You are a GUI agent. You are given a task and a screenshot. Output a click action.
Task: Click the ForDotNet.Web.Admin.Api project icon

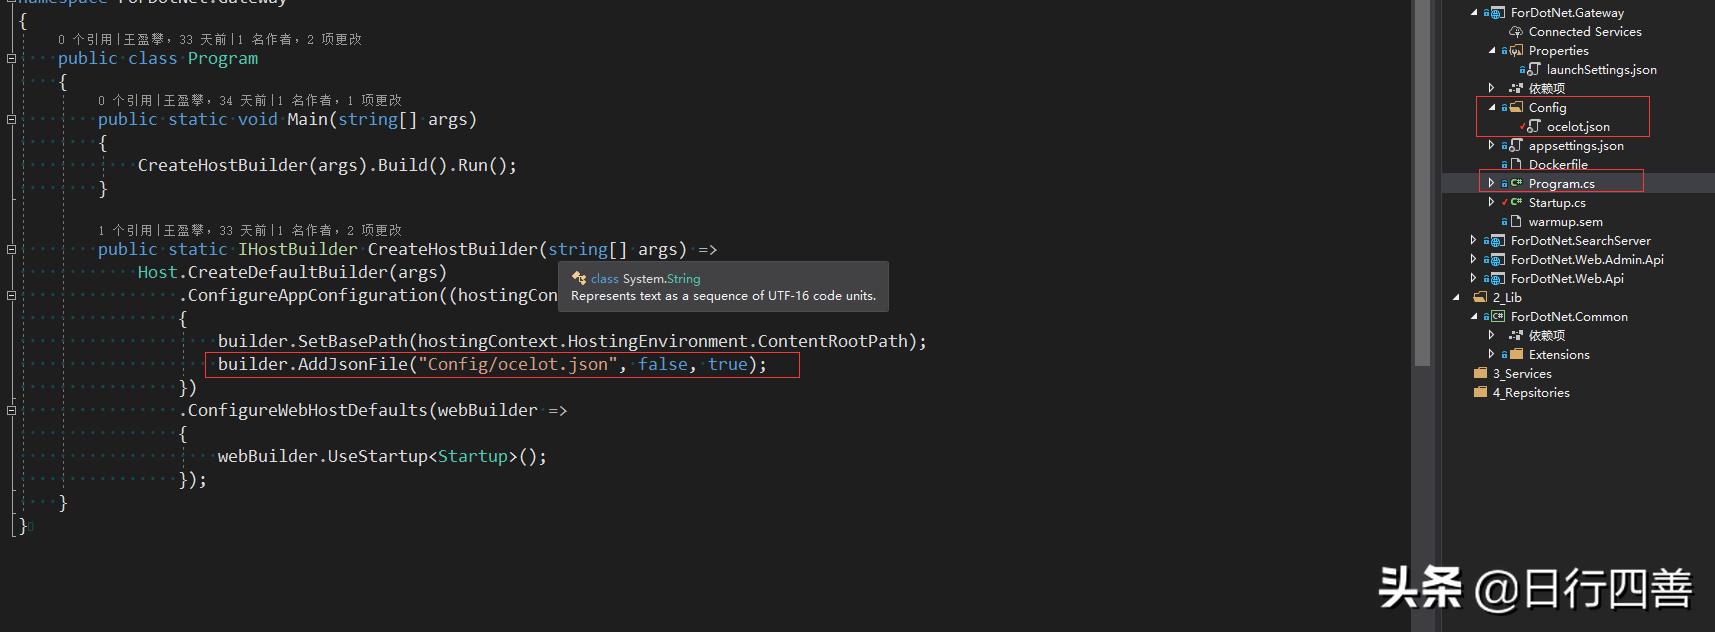tap(1496, 260)
